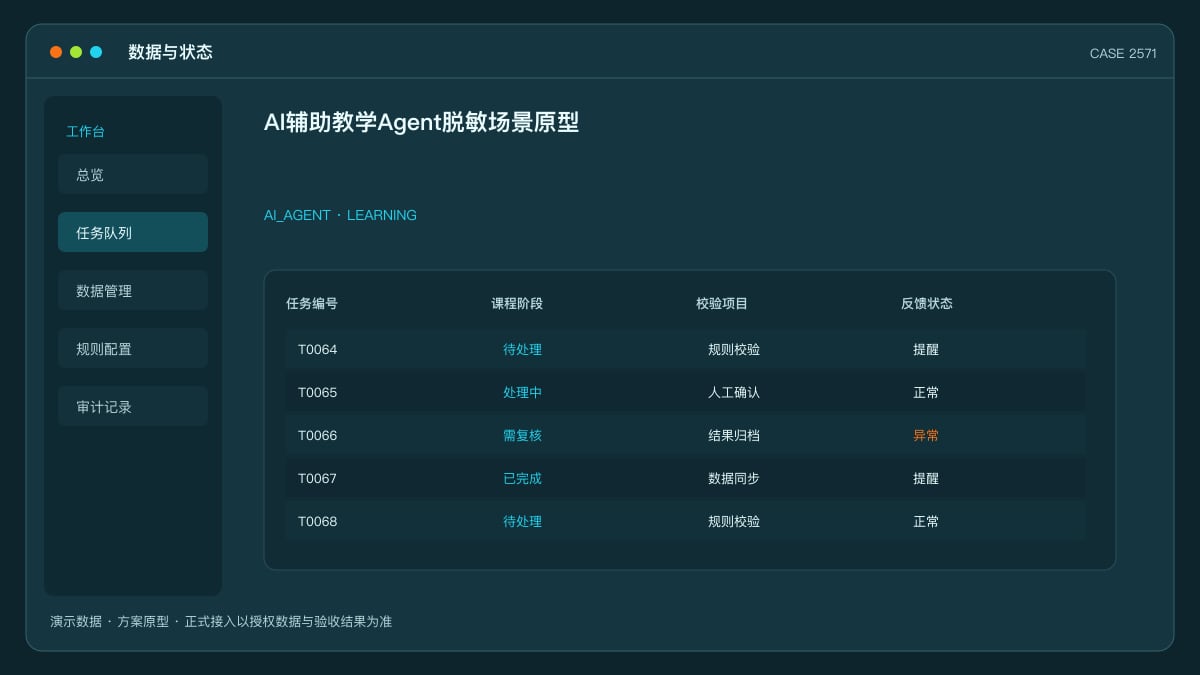
Task: Open 规则配置 in the sidebar
Action: 132,348
